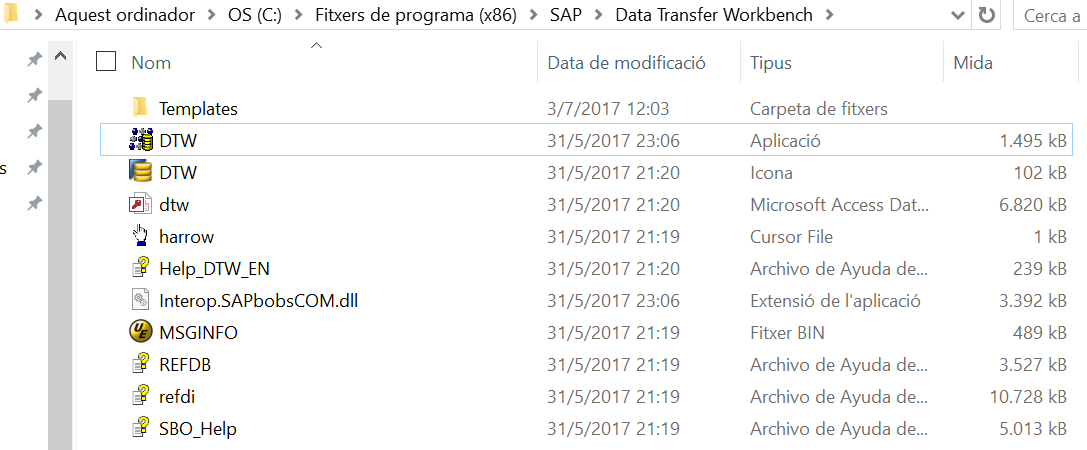Go to Fitxers de programa (x86) breadcrumb
1087x450 pixels.
[x=416, y=15]
